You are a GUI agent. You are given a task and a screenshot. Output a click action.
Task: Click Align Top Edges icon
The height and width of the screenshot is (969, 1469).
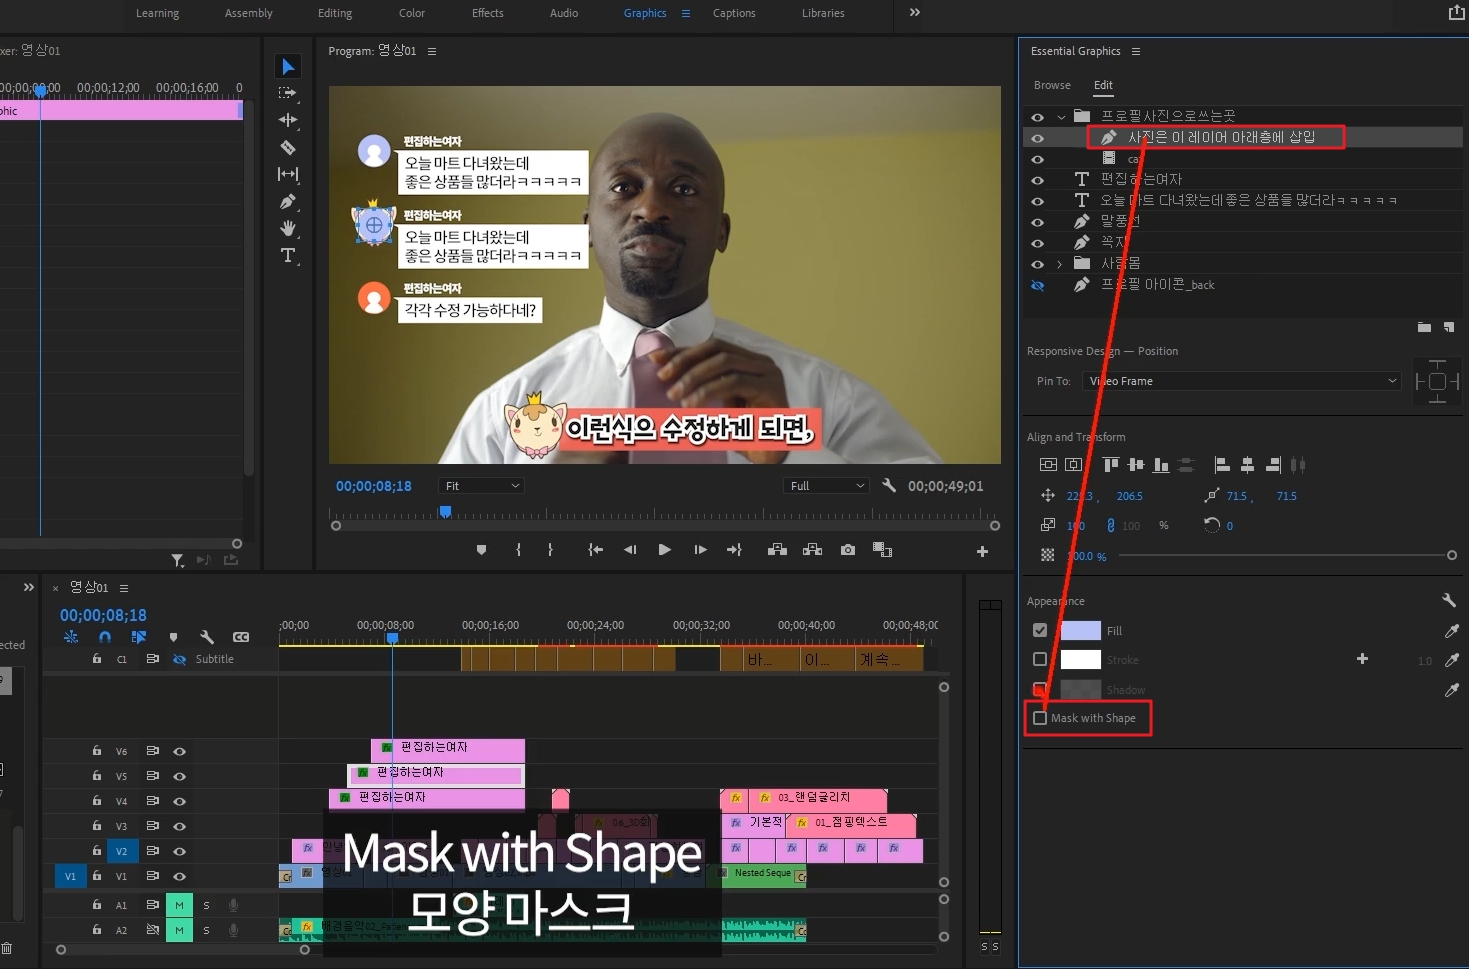click(x=1110, y=465)
